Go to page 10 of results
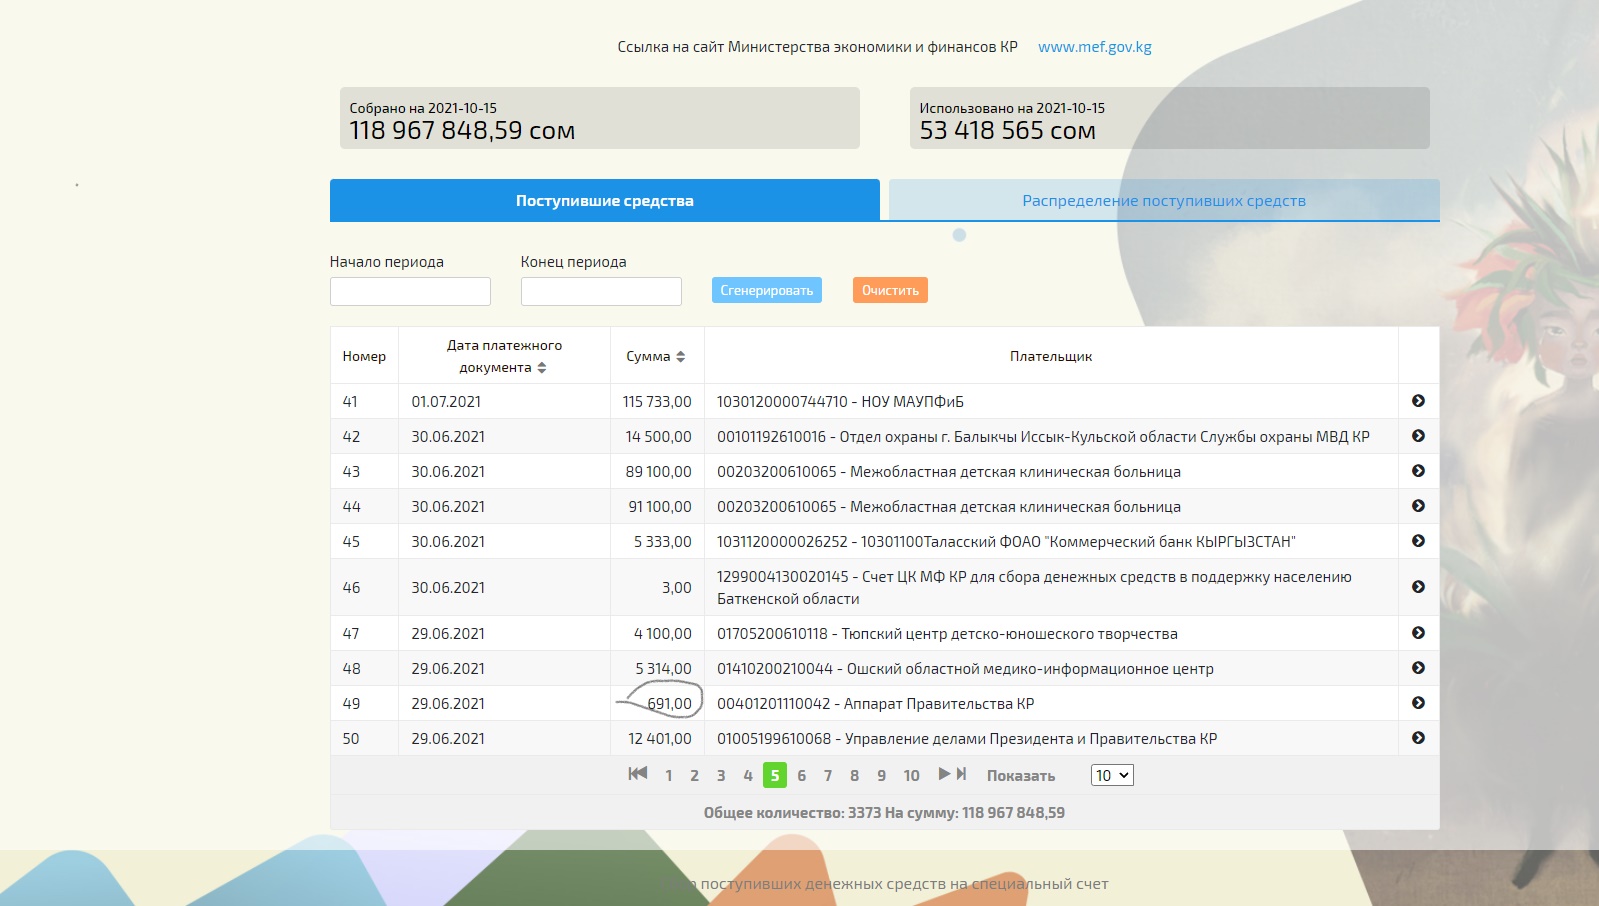Screen dimensions: 1599x906 tap(911, 776)
